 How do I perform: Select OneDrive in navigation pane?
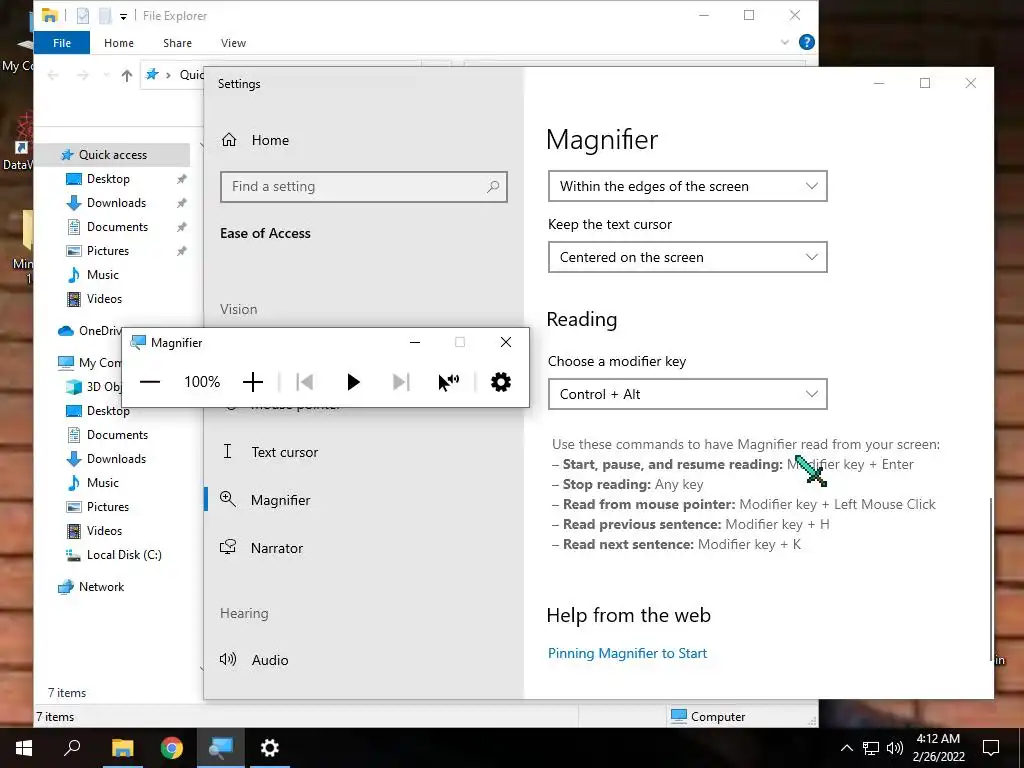(x=90, y=331)
